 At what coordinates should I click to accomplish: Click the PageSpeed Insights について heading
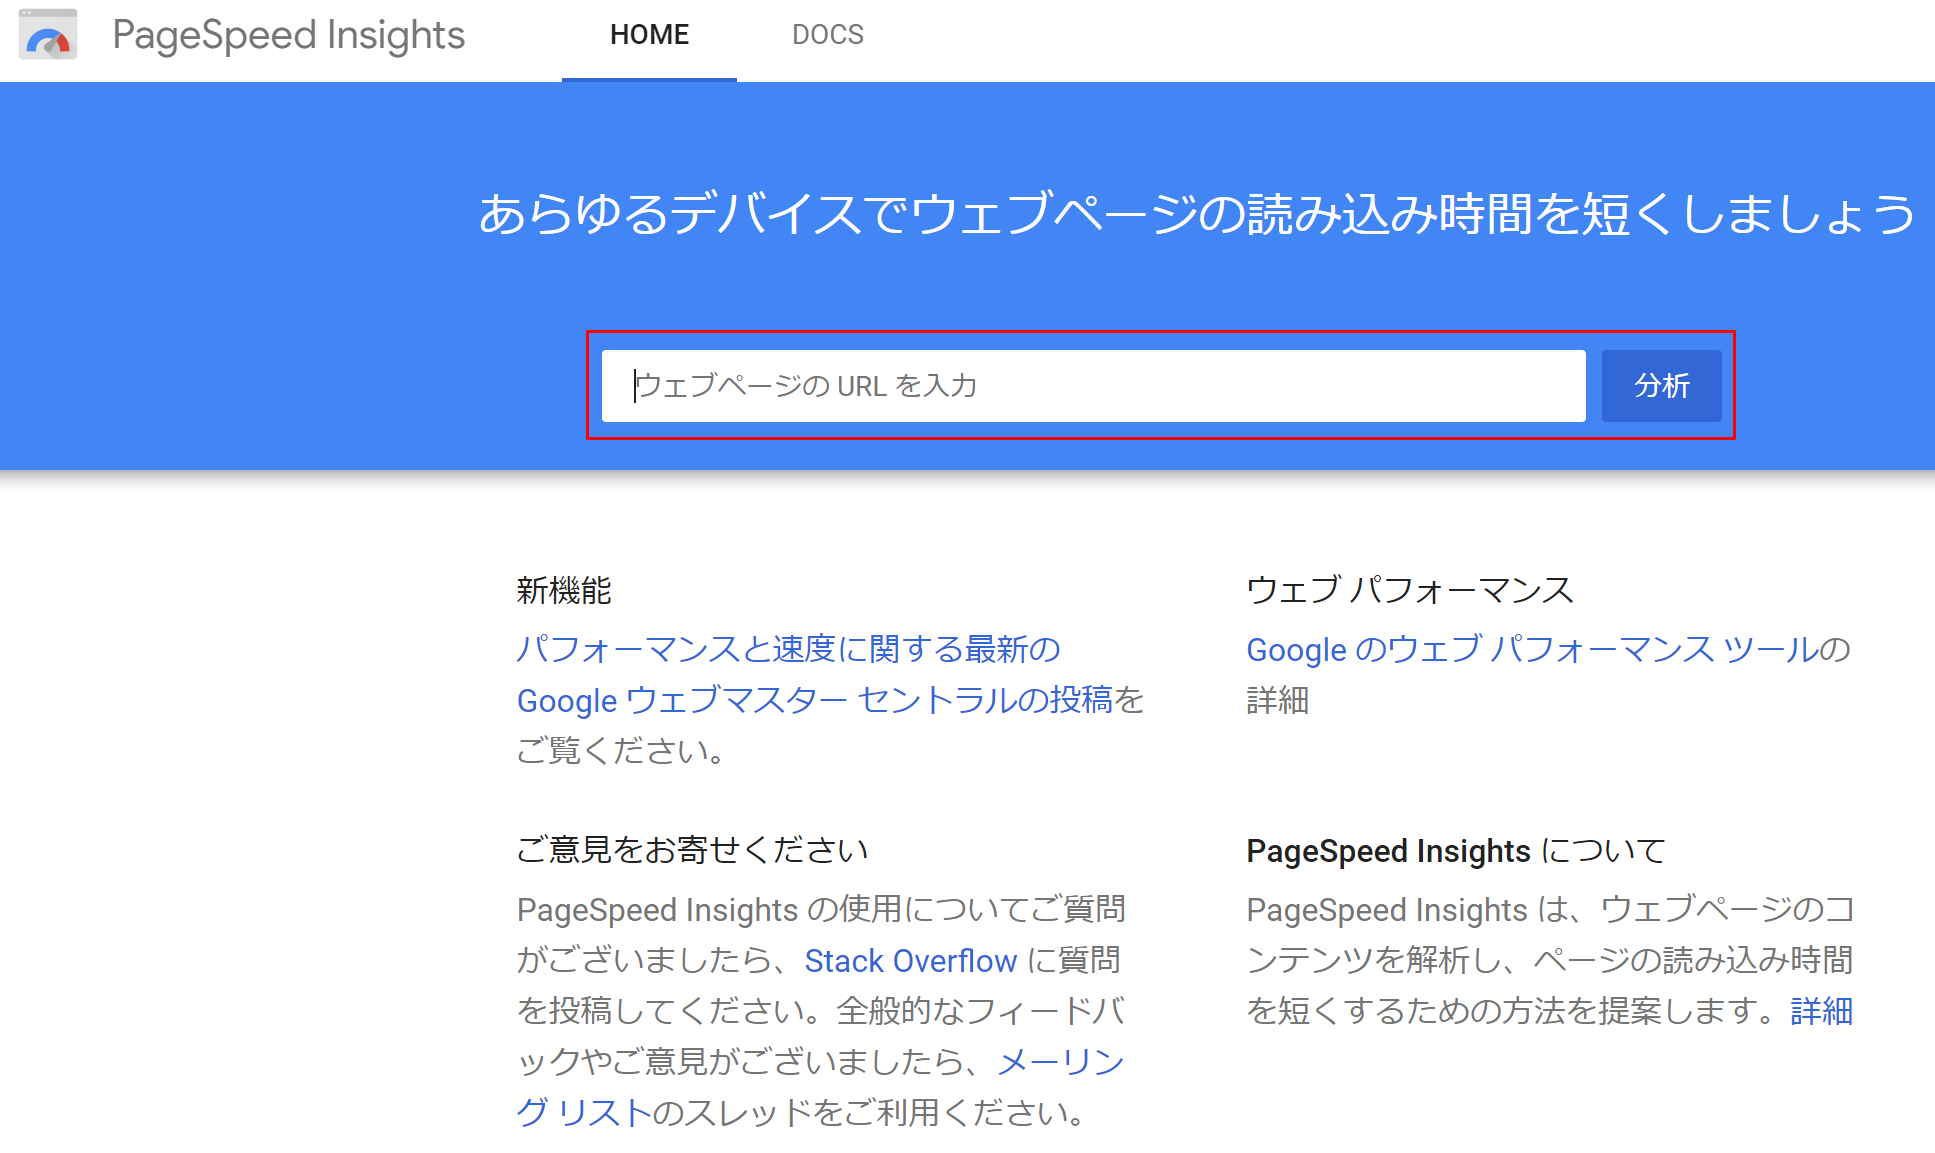pyautogui.click(x=1455, y=850)
